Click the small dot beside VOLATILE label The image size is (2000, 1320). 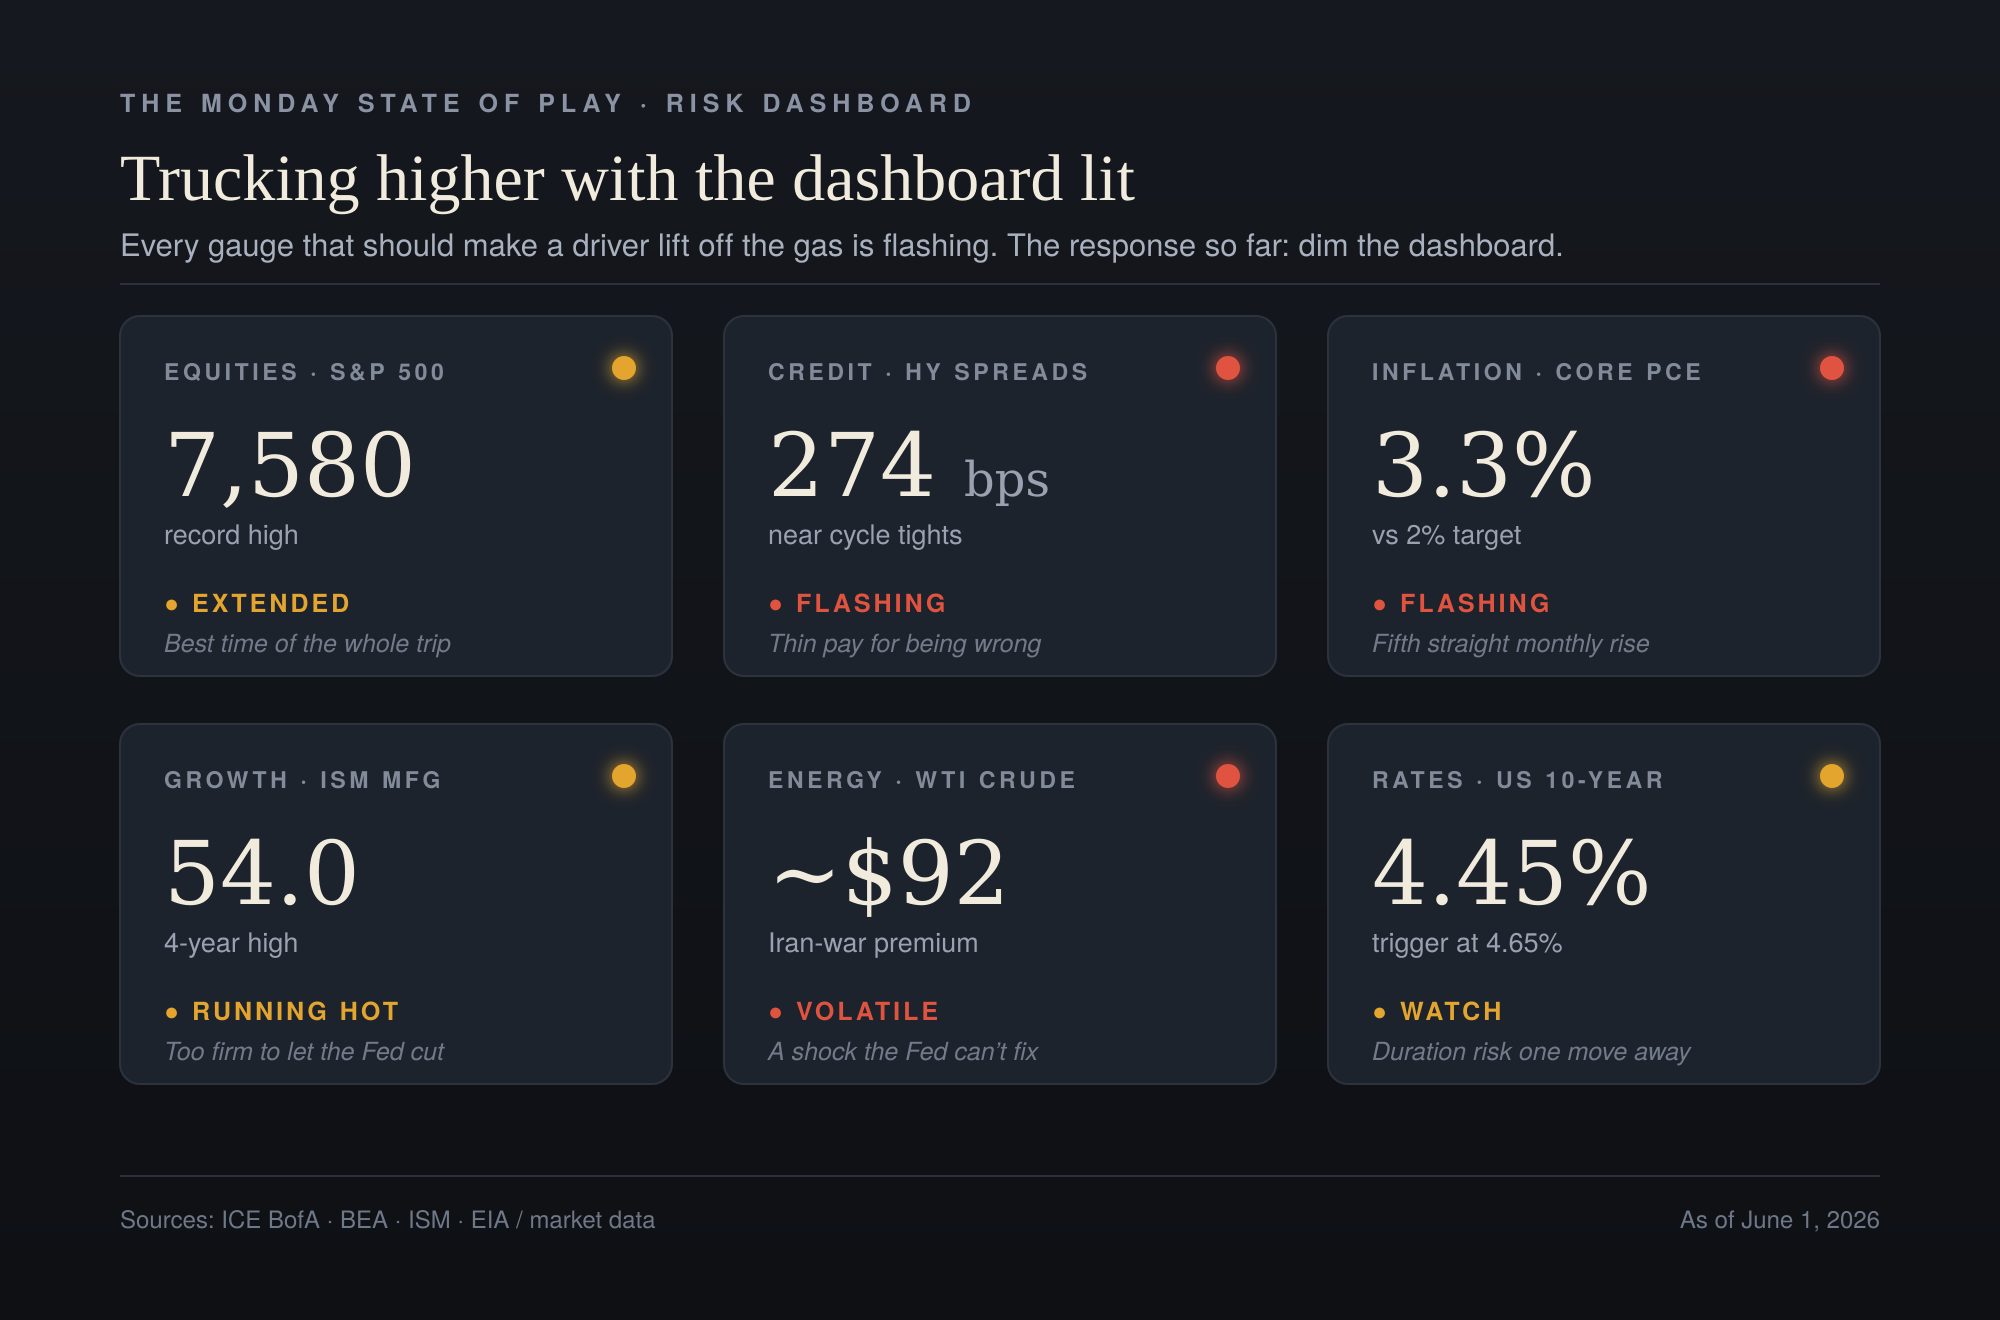[776, 1012]
